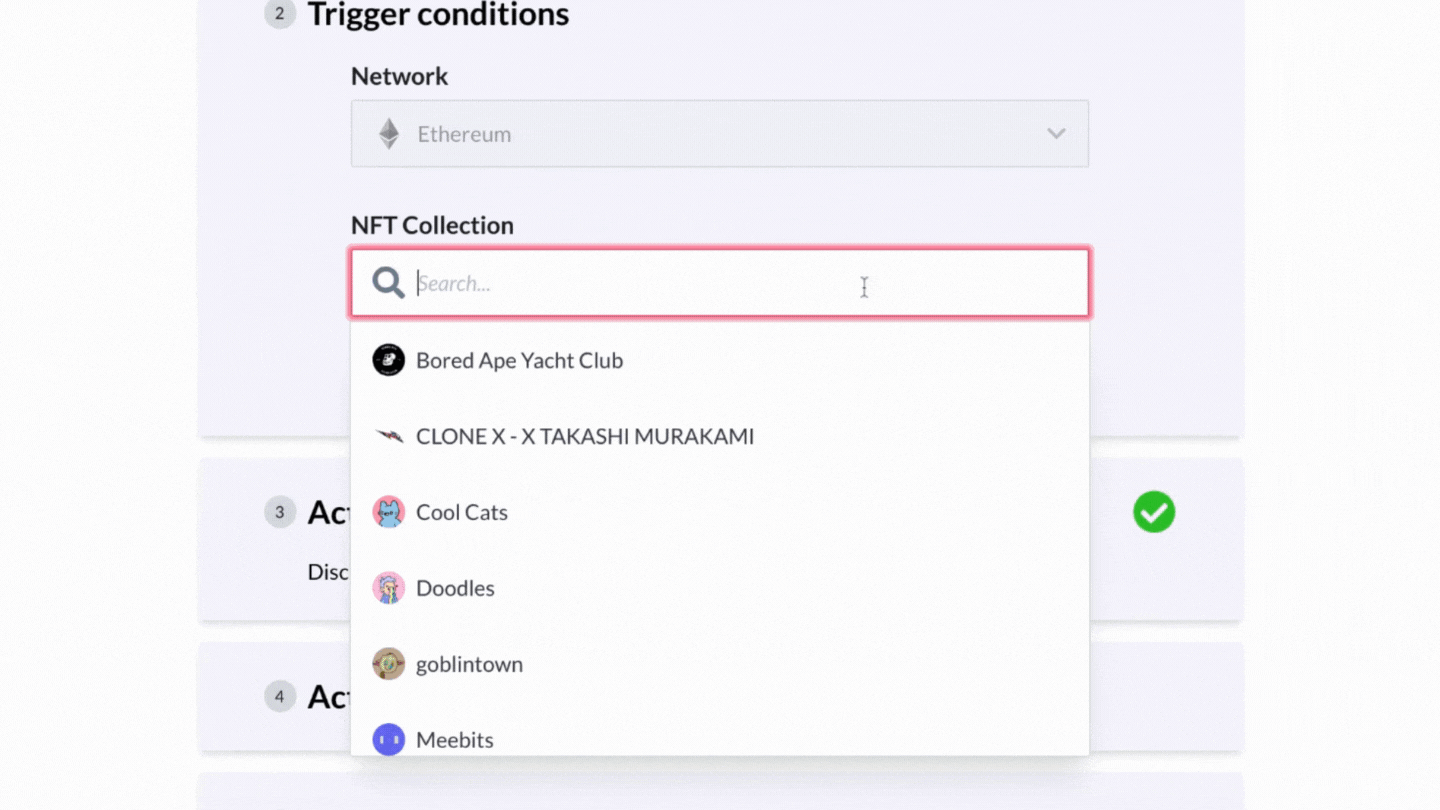
Task: Click the step 3 number badge
Action: point(279,512)
